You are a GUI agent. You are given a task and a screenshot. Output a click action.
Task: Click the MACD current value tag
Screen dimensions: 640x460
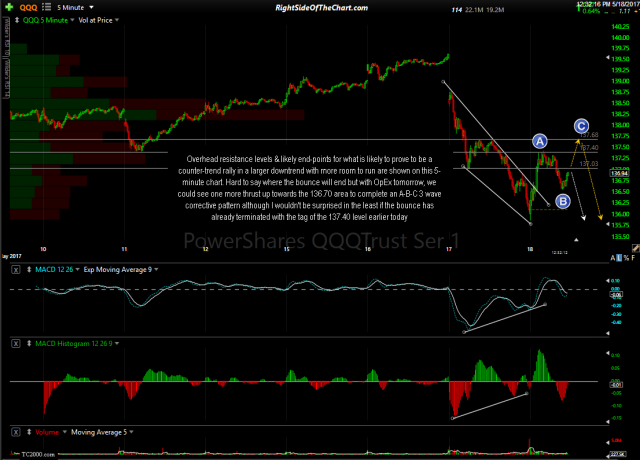[616, 294]
